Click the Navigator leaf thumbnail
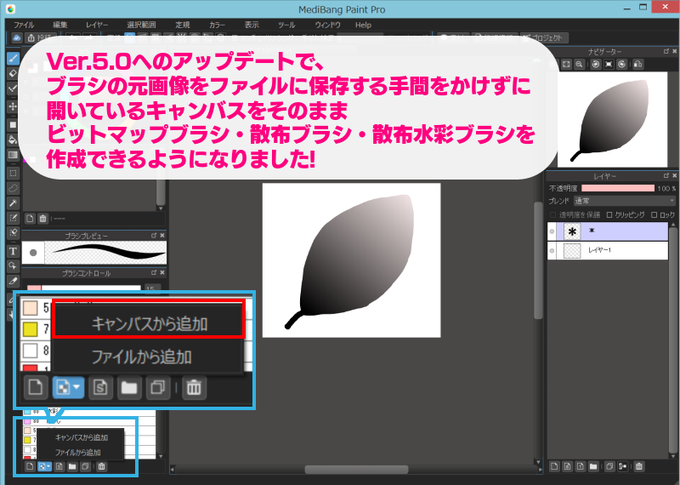The width and height of the screenshot is (680, 485). click(x=611, y=119)
